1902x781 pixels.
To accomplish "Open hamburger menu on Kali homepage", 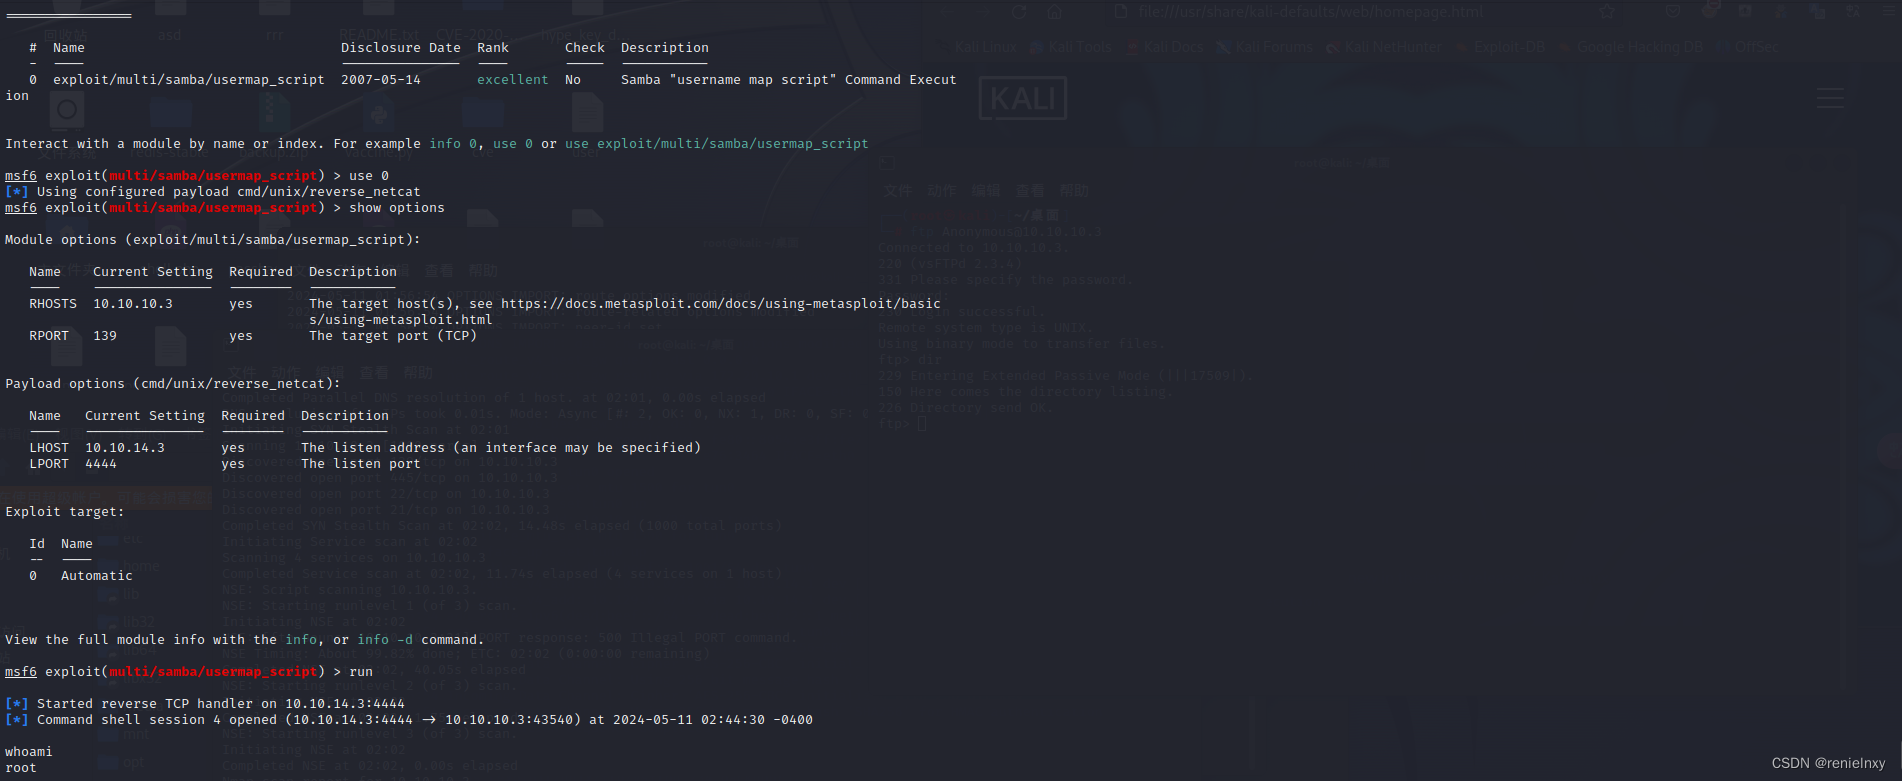I will click(x=1830, y=98).
